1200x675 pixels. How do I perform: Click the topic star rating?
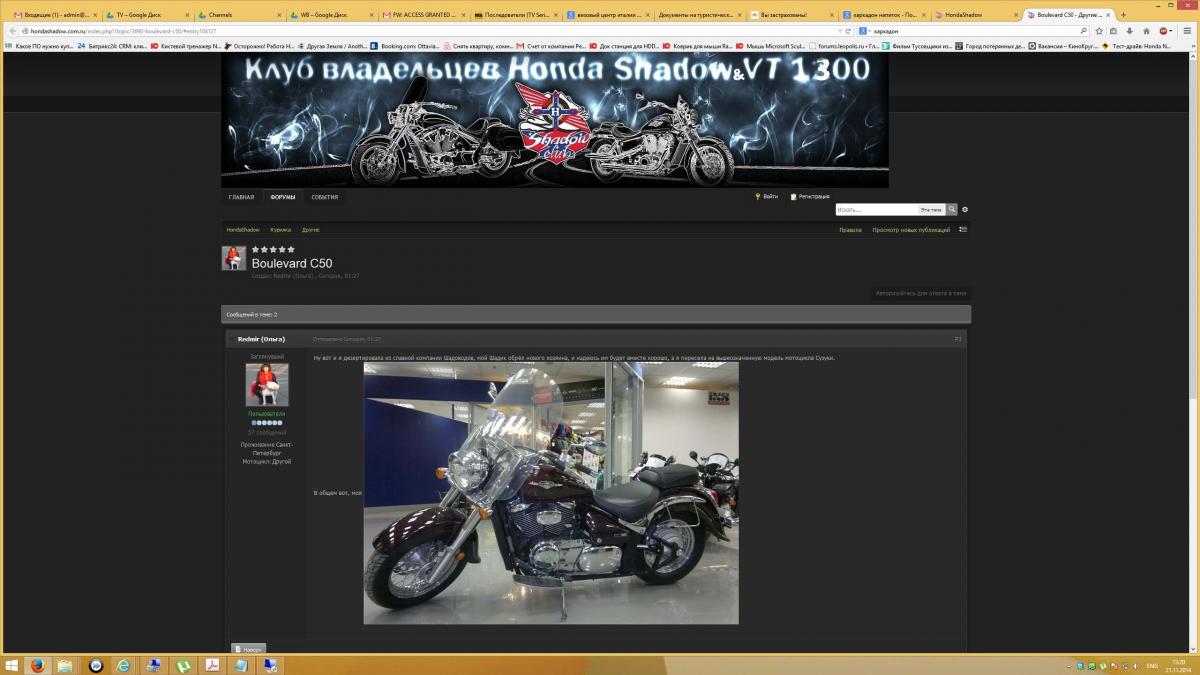tap(273, 249)
